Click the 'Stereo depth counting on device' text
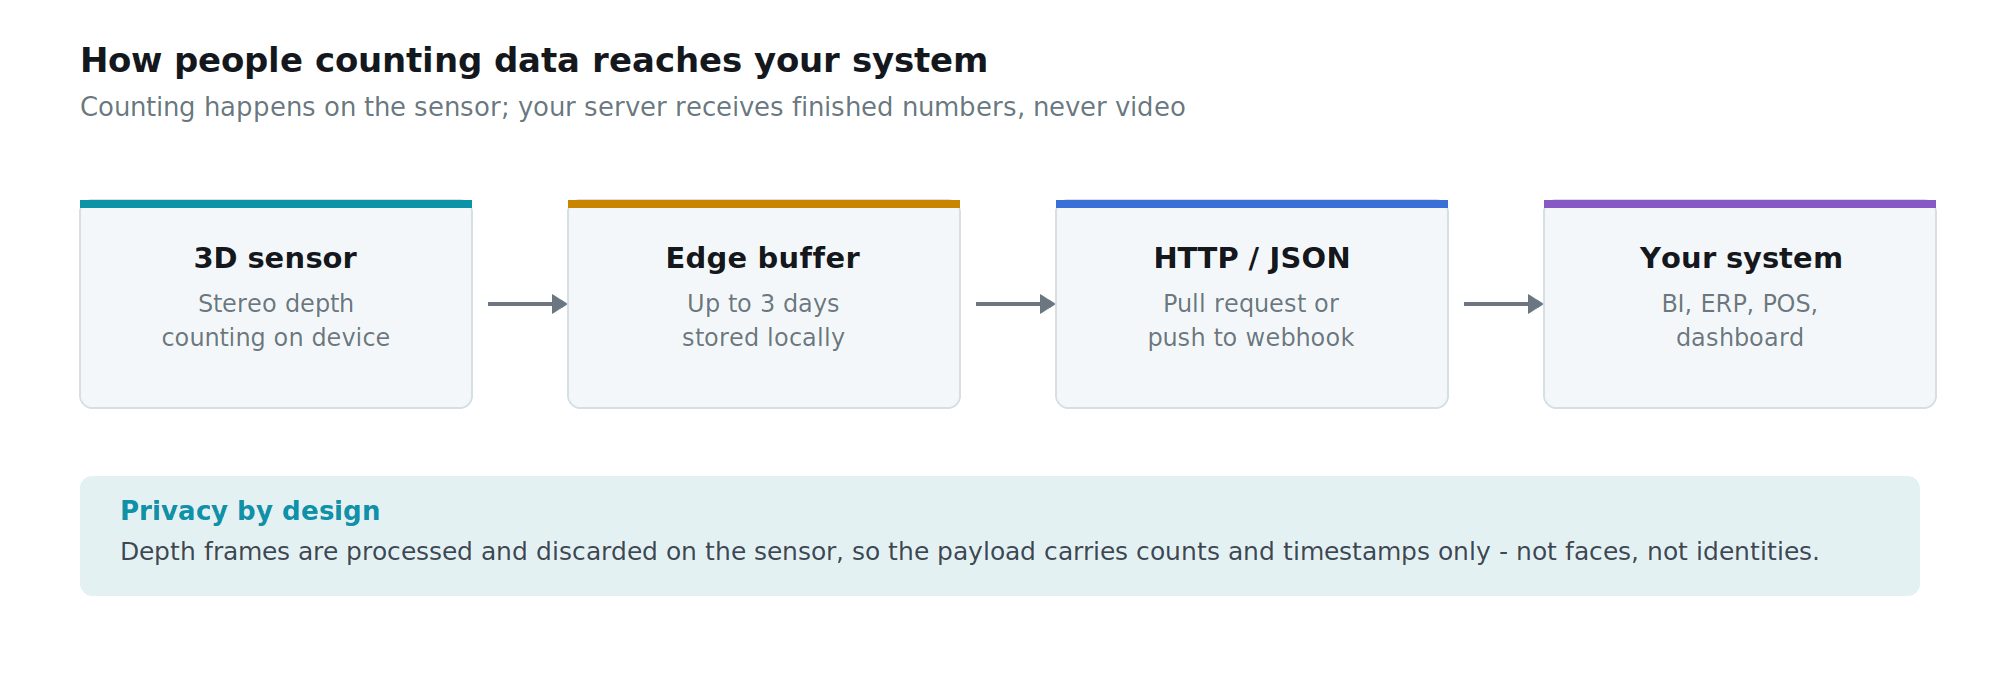The height and width of the screenshot is (680, 2000). (276, 320)
